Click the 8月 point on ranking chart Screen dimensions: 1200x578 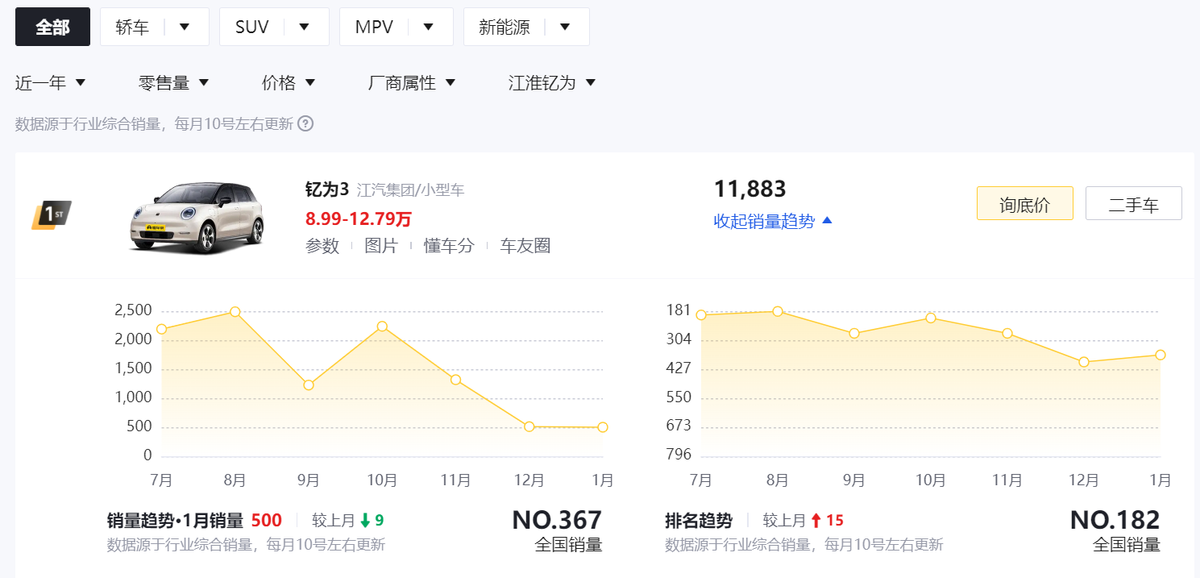coord(777,311)
